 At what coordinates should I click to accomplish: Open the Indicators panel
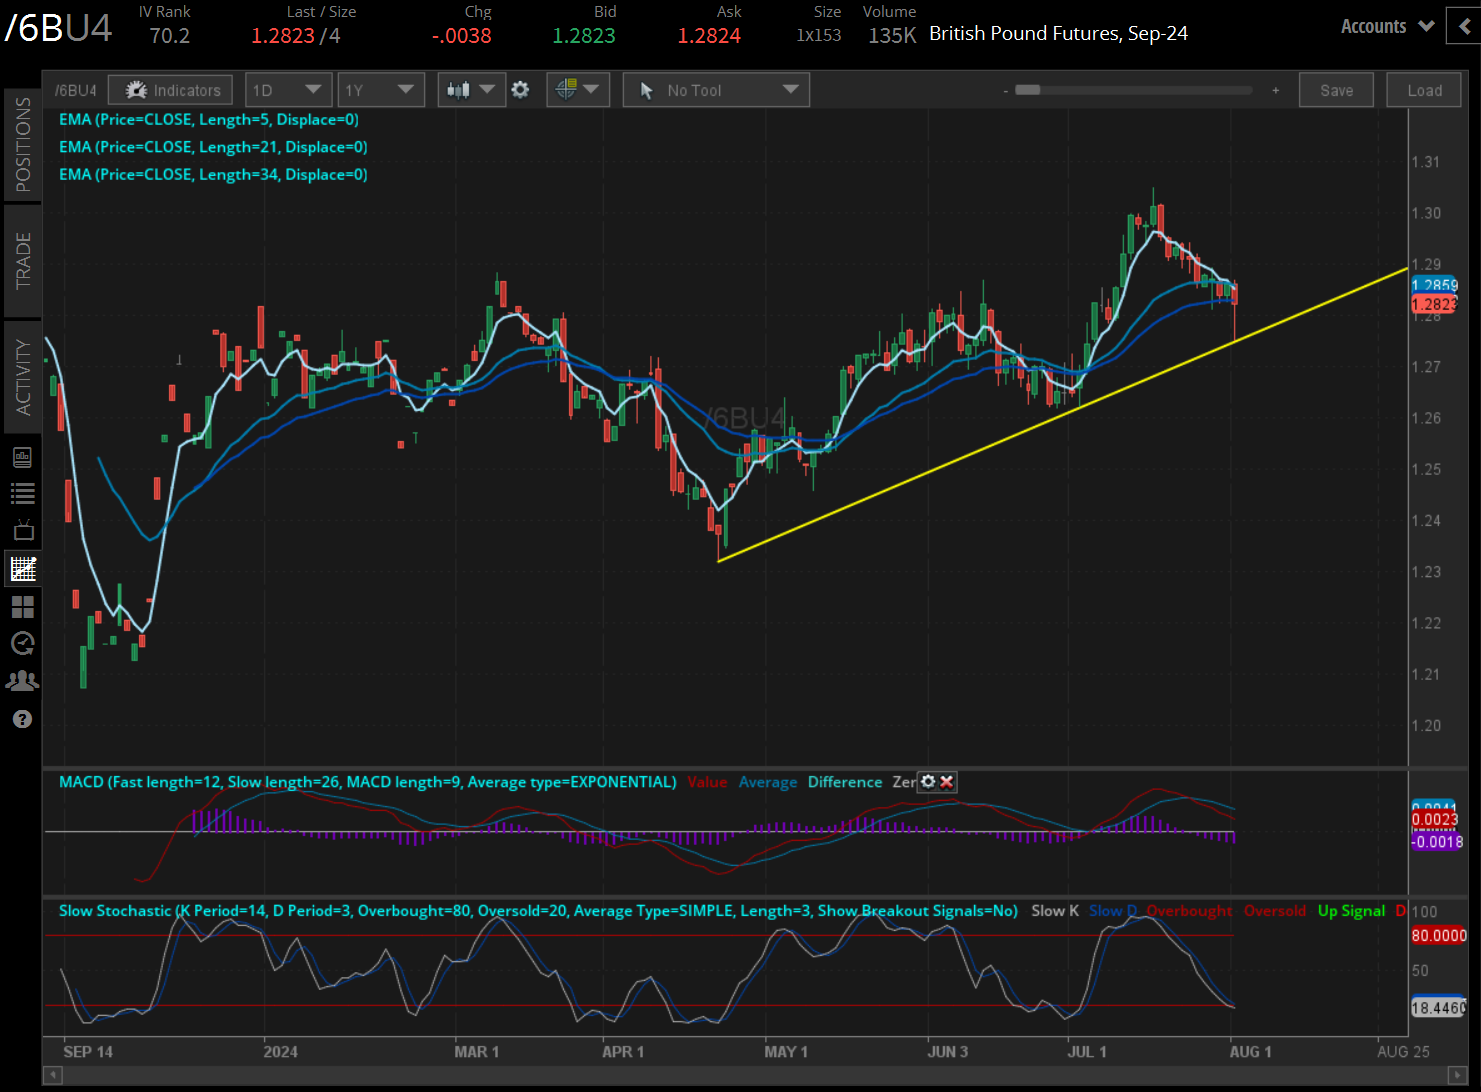(171, 90)
